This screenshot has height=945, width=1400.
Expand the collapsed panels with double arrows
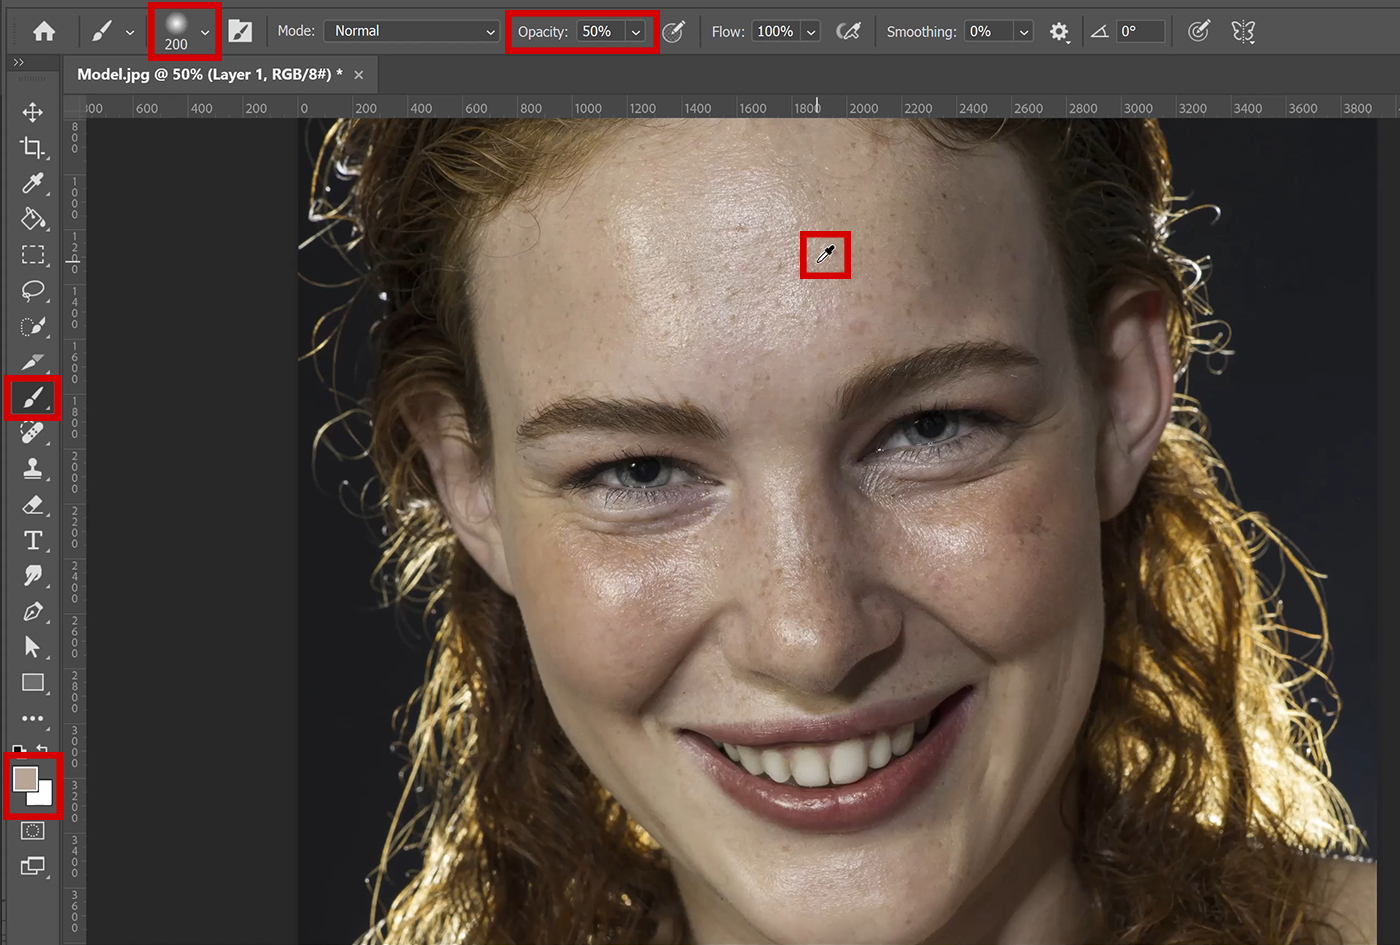pyautogui.click(x=20, y=61)
